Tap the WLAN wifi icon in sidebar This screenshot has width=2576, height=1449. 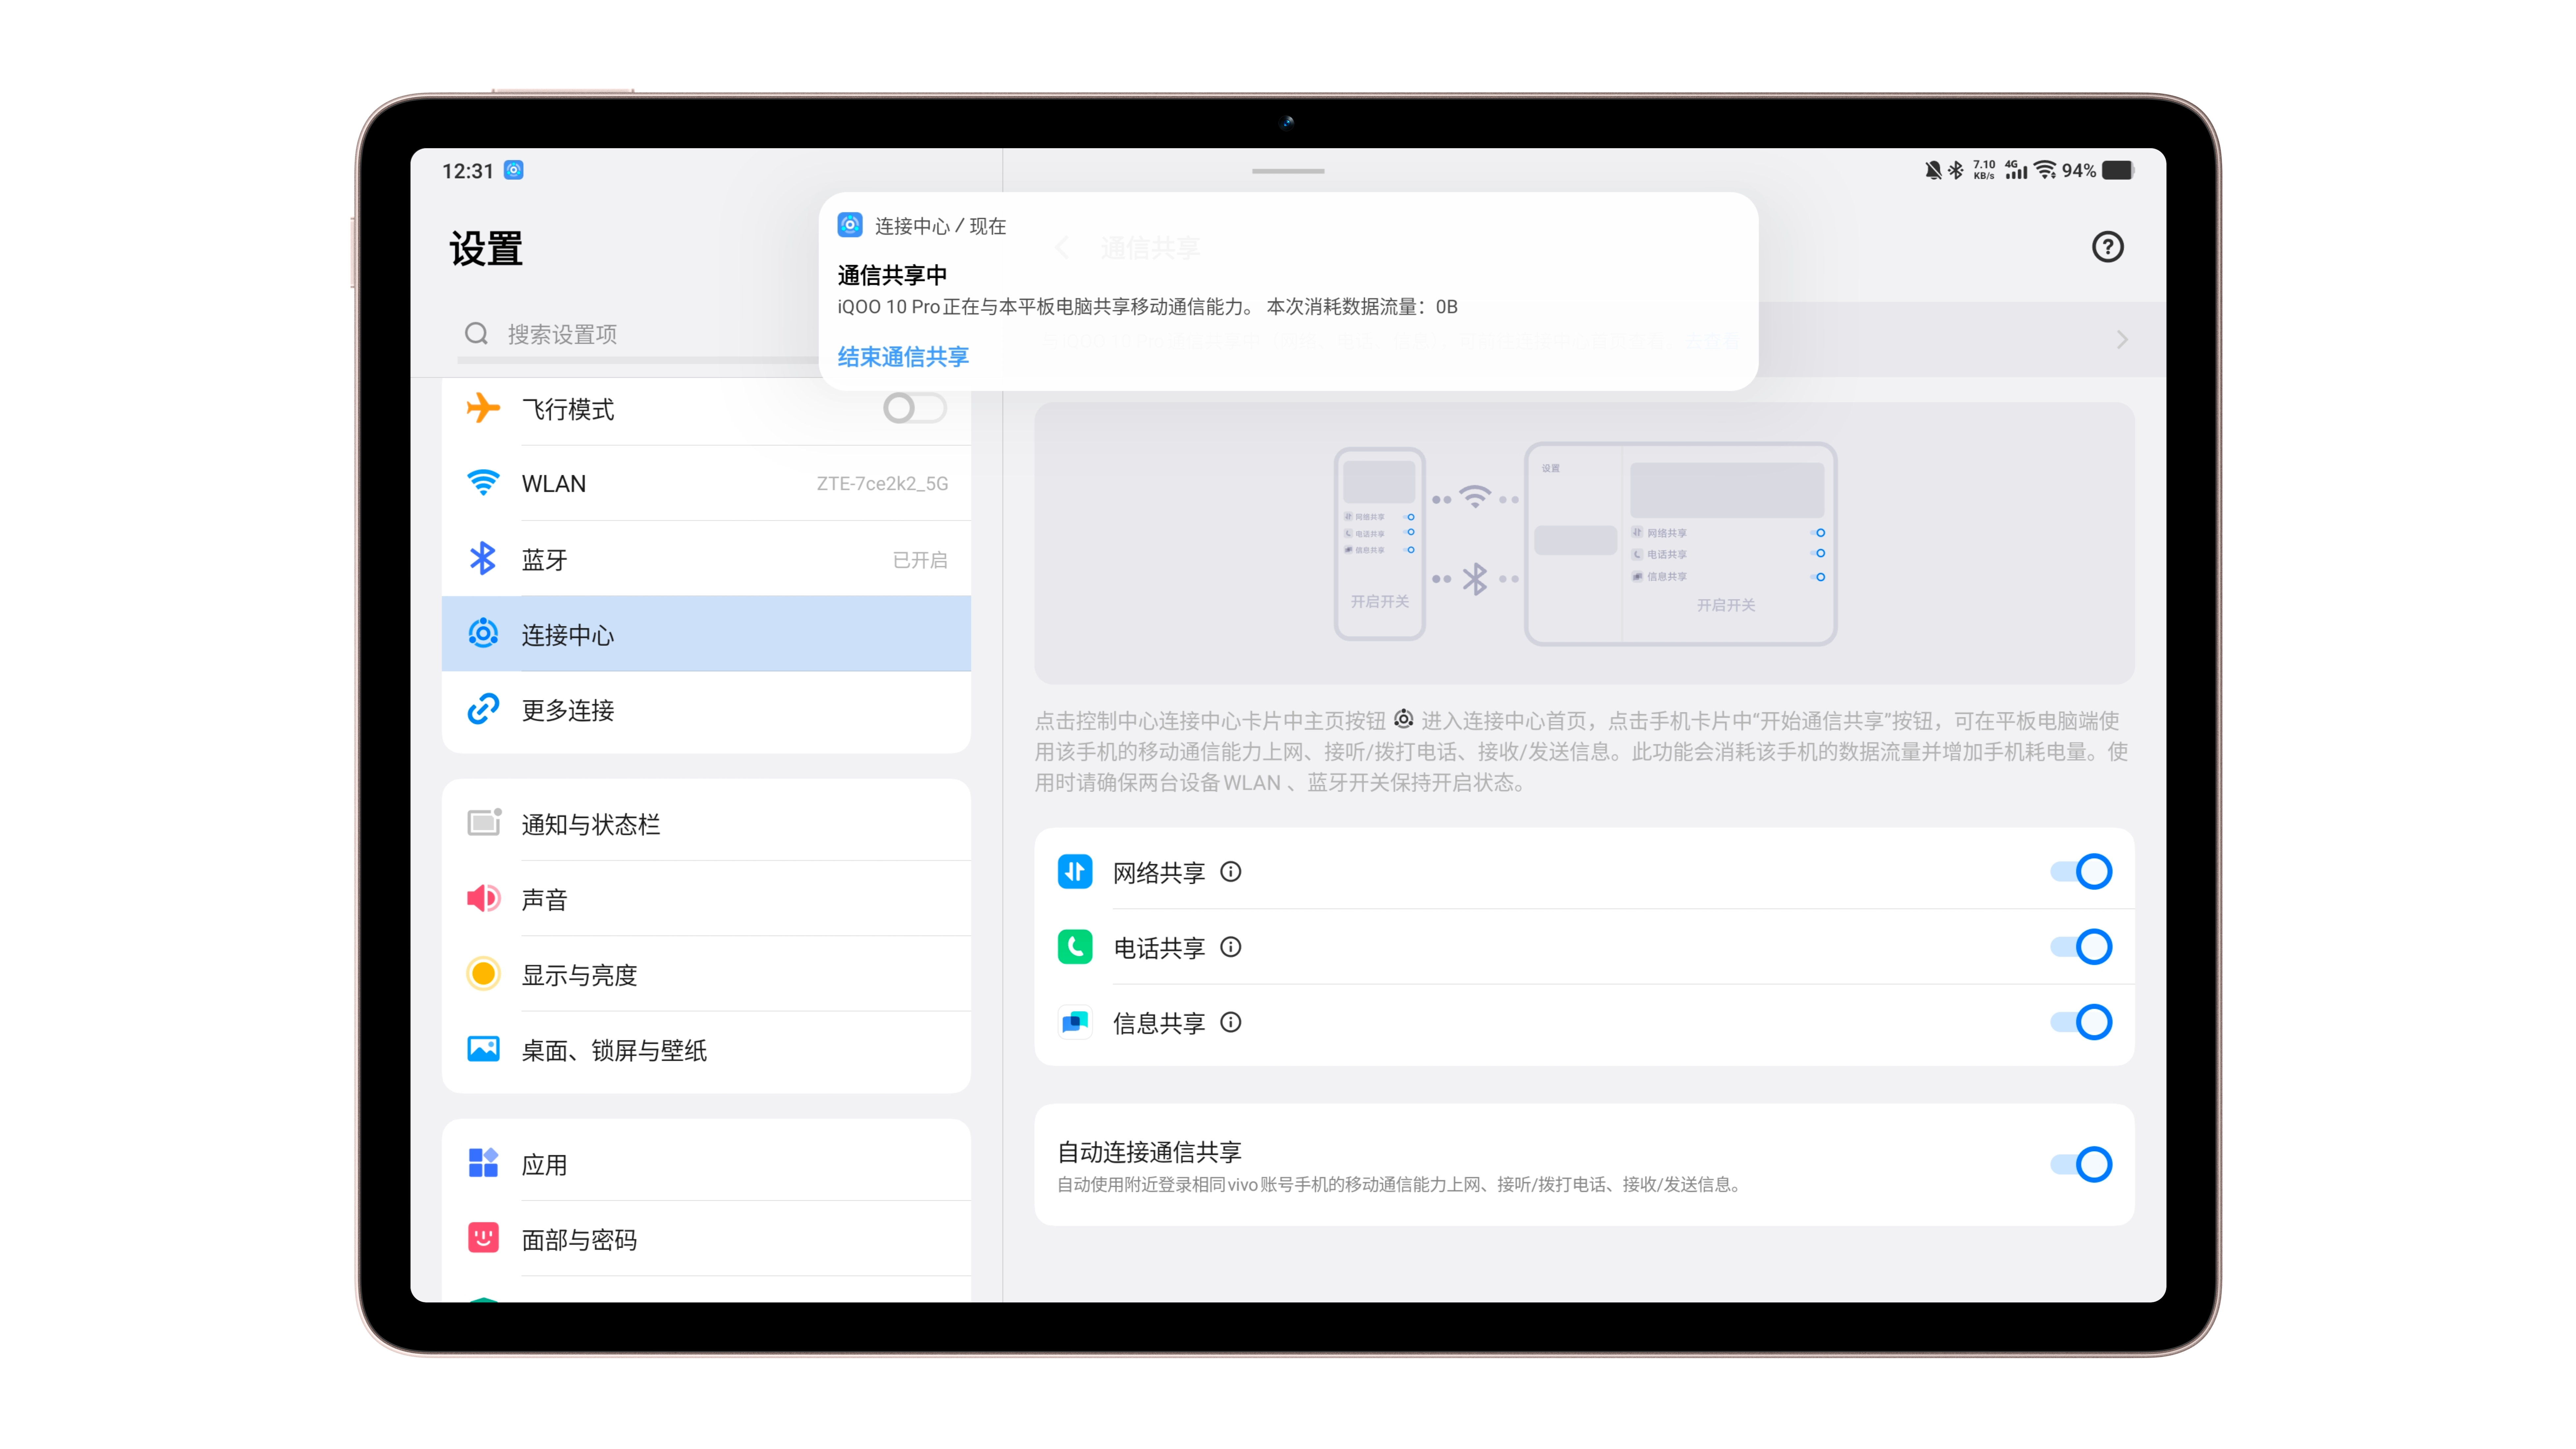483,483
